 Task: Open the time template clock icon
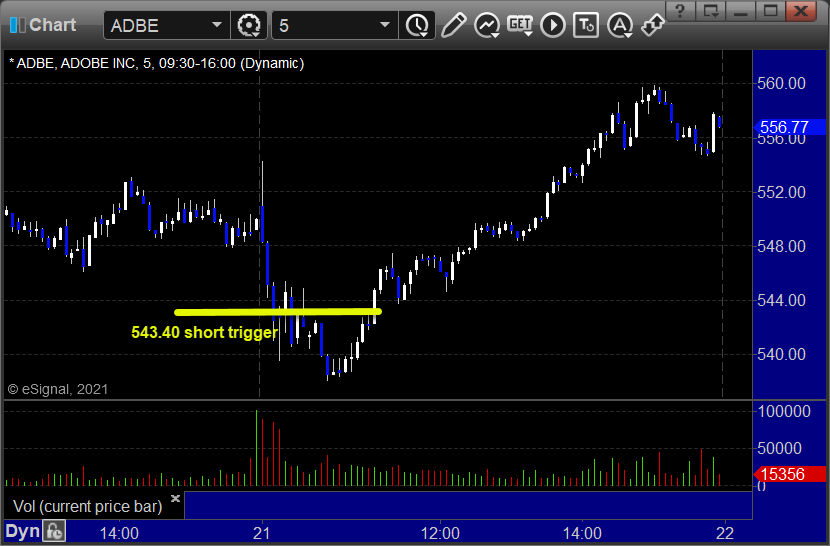(417, 25)
